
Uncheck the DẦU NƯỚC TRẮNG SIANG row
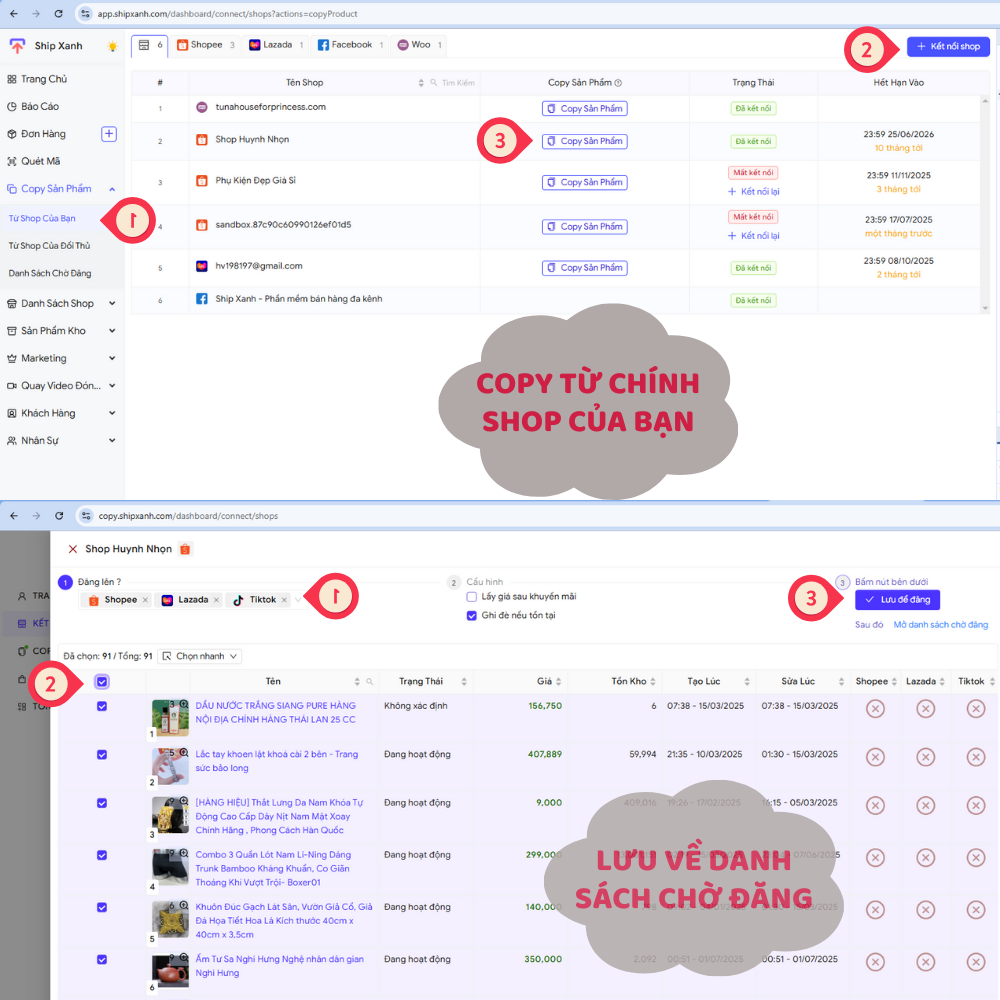pos(102,707)
